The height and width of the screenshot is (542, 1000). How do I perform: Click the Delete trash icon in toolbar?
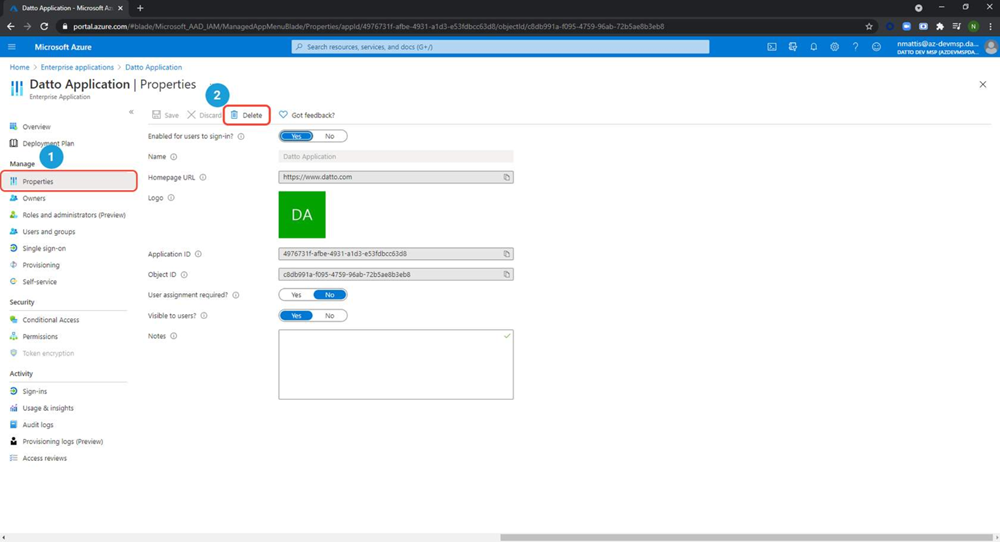coord(235,115)
